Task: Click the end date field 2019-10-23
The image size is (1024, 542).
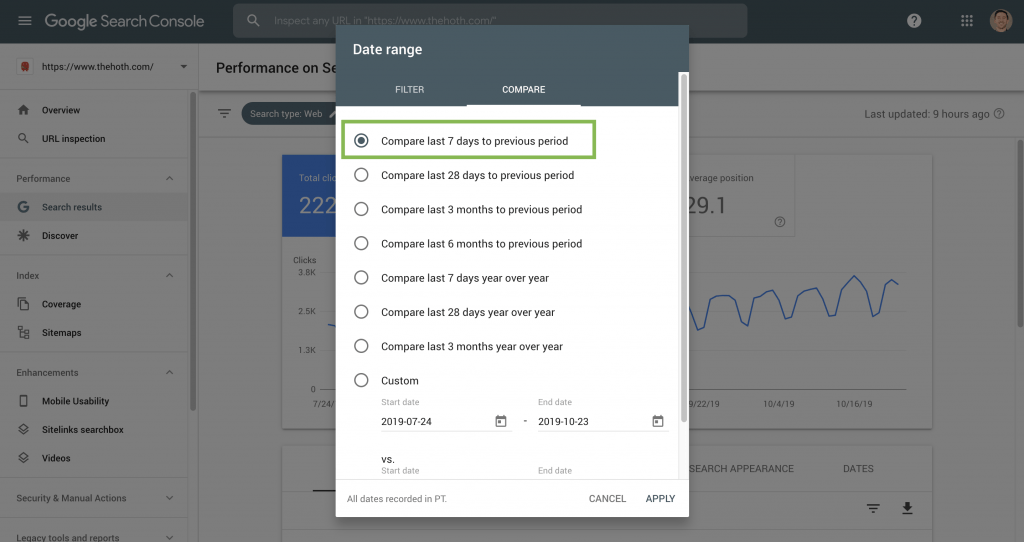Action: [x=603, y=421]
